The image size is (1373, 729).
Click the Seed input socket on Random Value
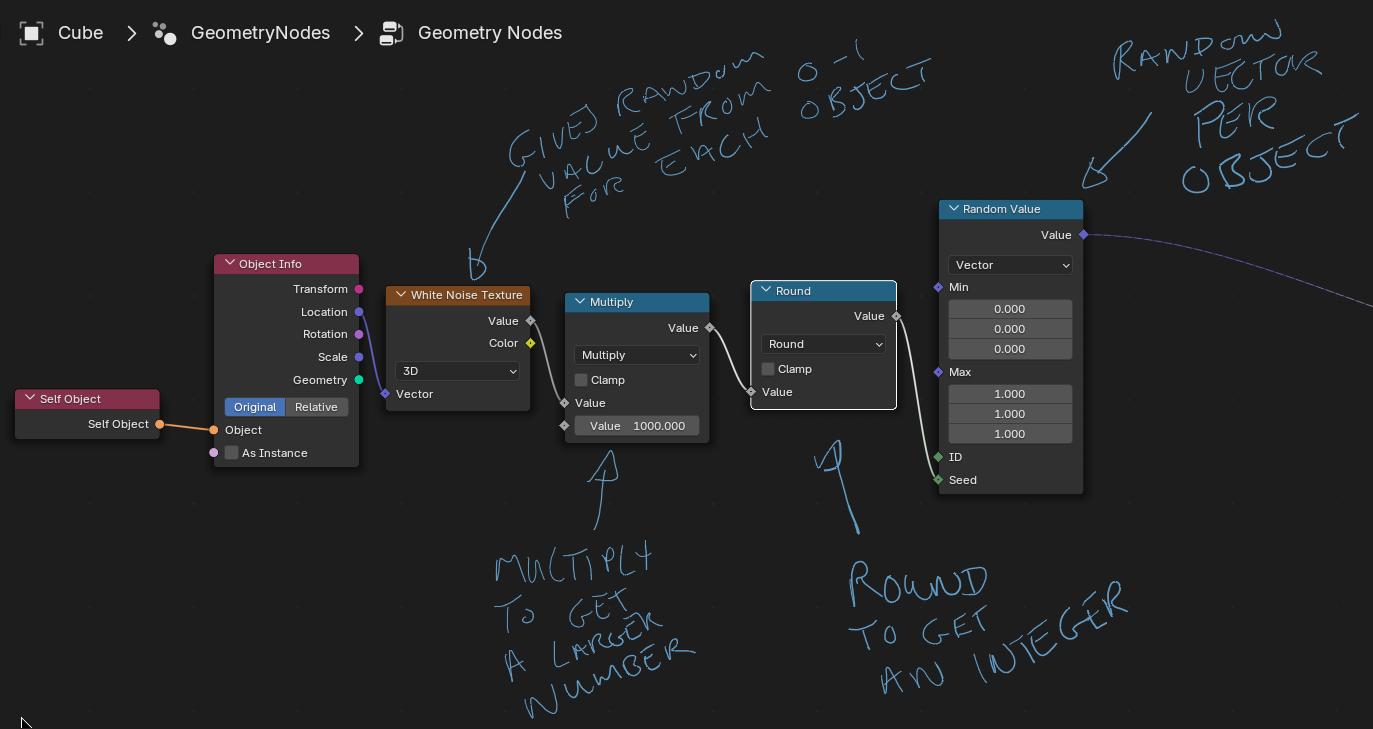tap(938, 480)
